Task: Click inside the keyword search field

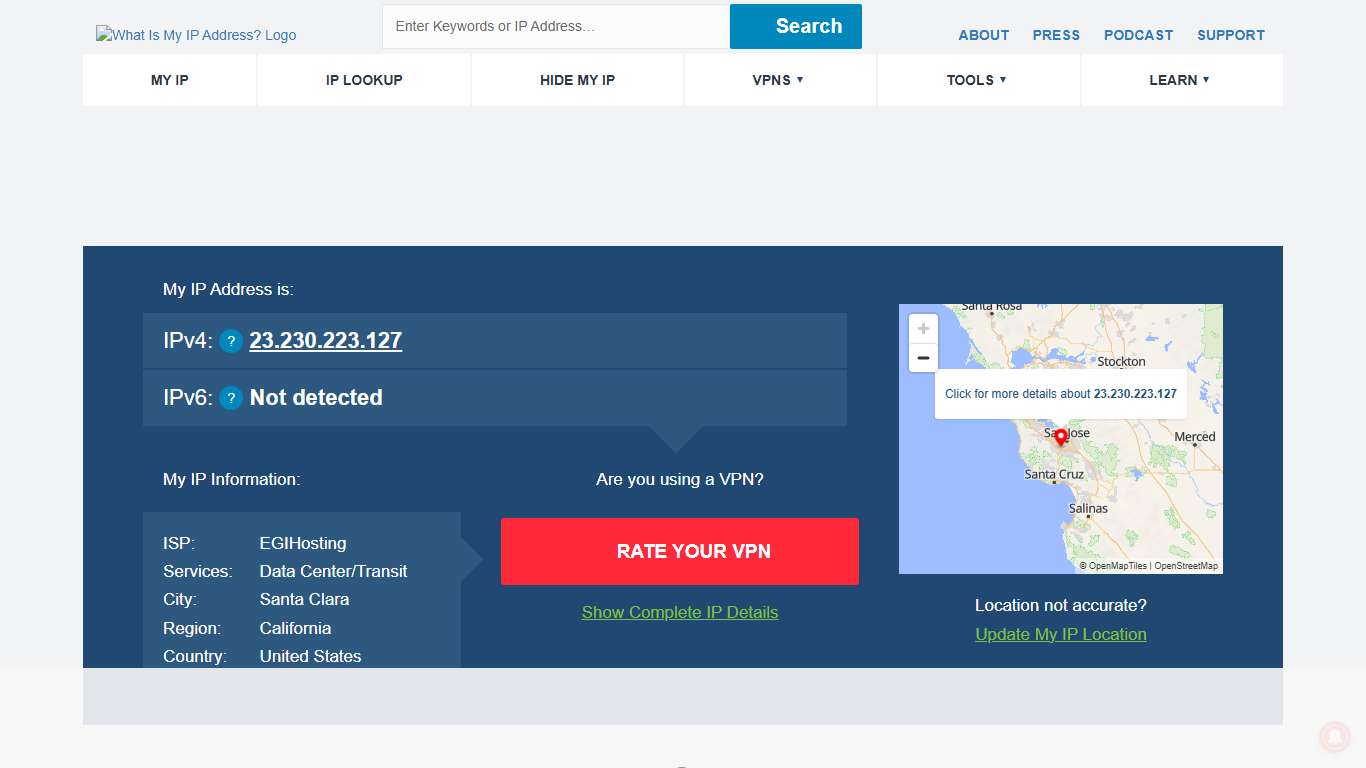Action: (x=554, y=26)
